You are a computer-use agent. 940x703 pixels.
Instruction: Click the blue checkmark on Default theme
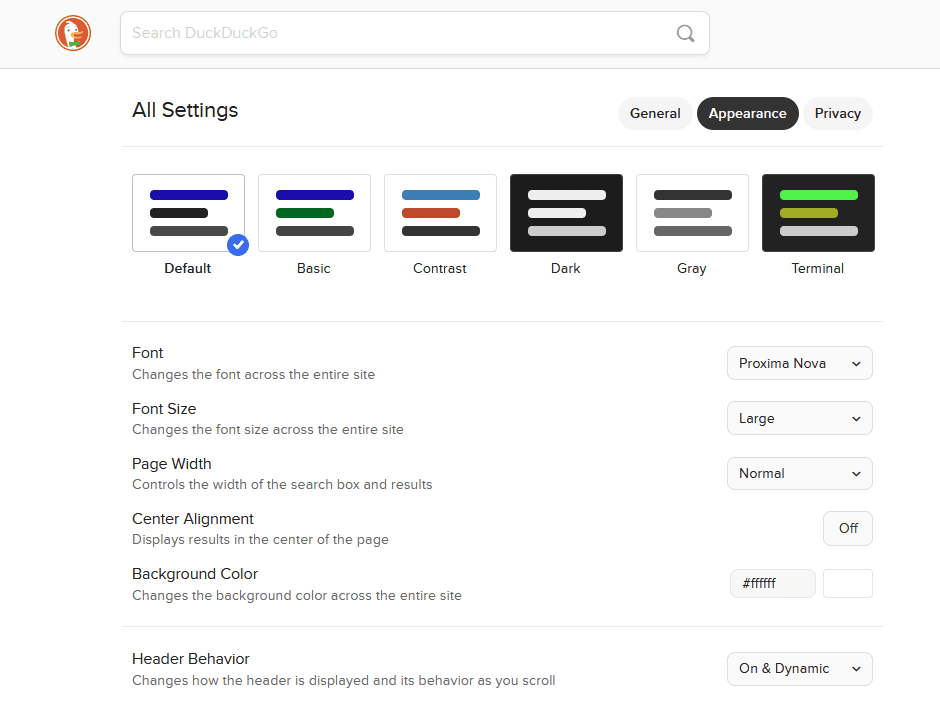point(238,244)
